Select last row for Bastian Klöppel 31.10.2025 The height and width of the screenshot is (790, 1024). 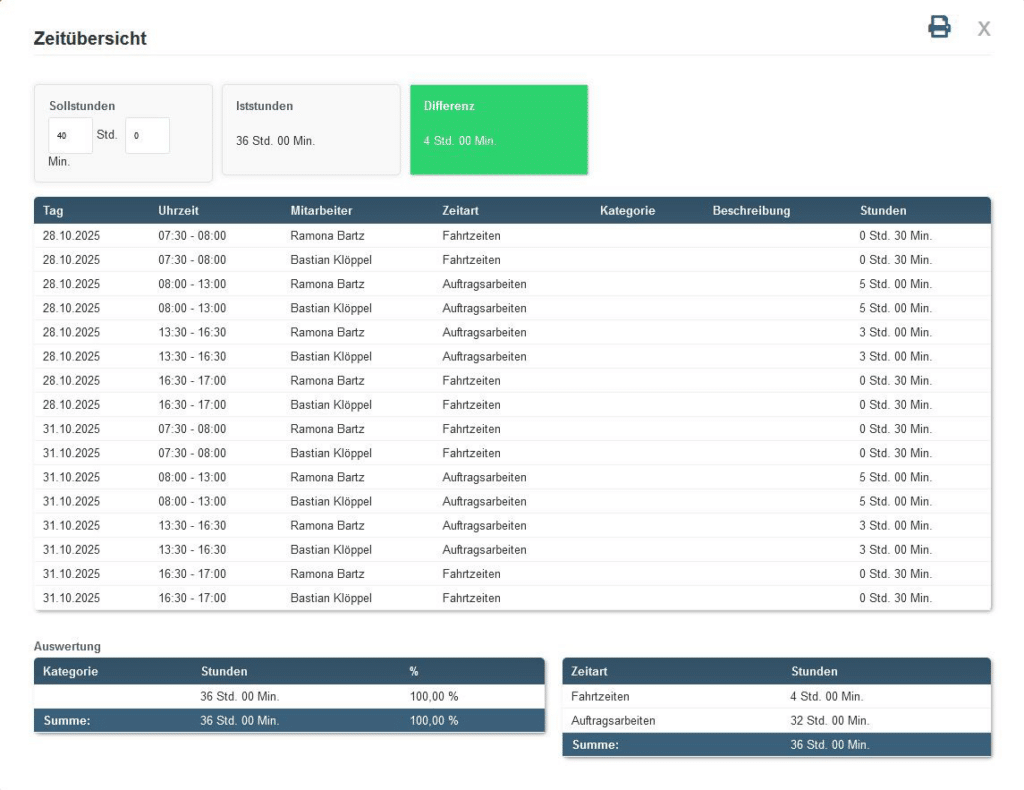331,598
